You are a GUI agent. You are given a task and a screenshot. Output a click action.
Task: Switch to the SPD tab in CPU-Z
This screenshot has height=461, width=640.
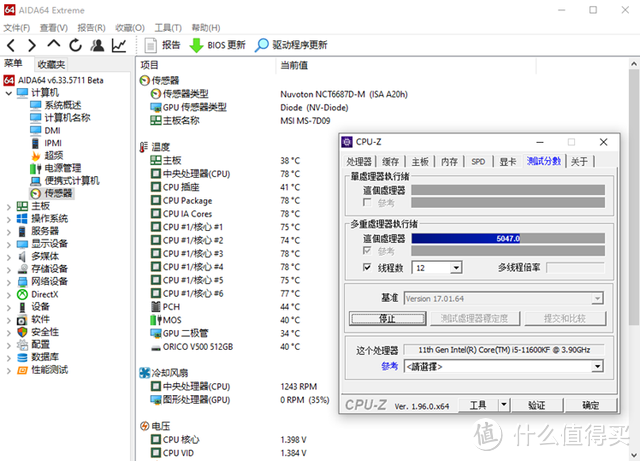tap(478, 162)
